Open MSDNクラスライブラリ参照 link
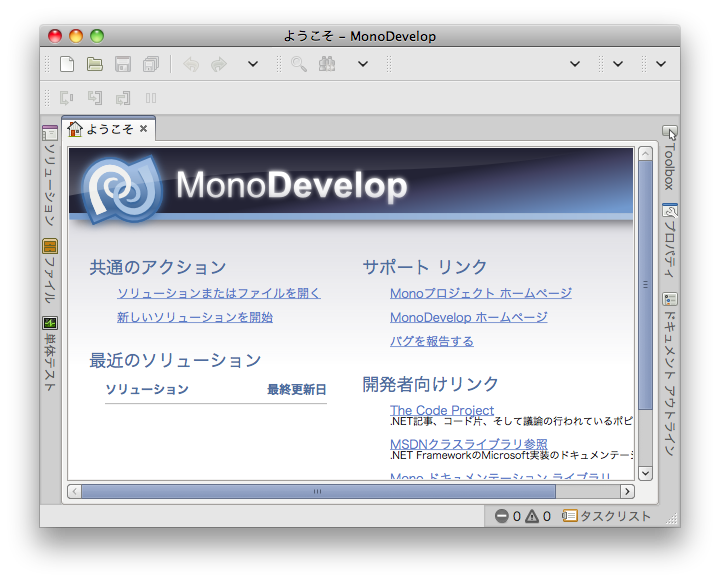Viewport: 720px width, 582px height. pos(468,444)
